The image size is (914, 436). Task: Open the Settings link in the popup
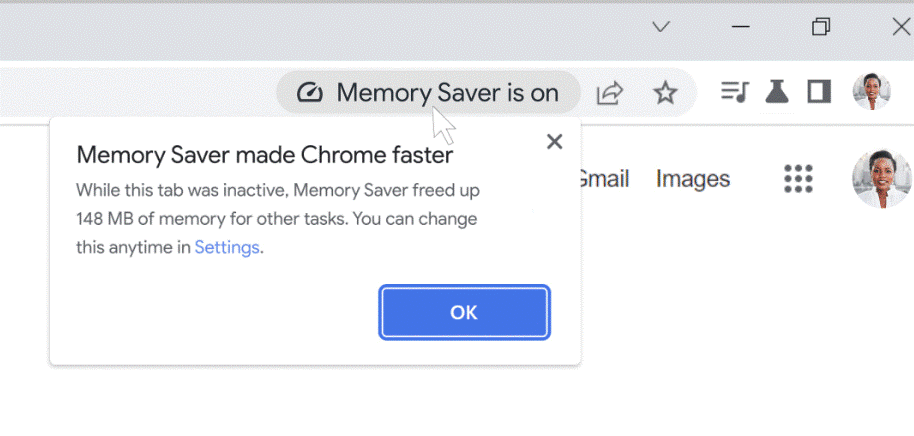pyautogui.click(x=227, y=247)
